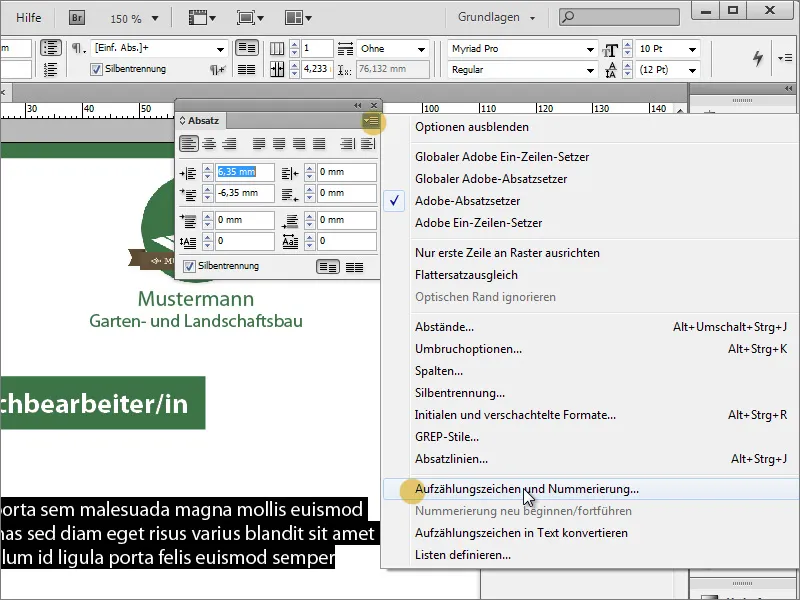Click the left indent field showing 6,35 mm
The width and height of the screenshot is (800, 600).
[245, 172]
